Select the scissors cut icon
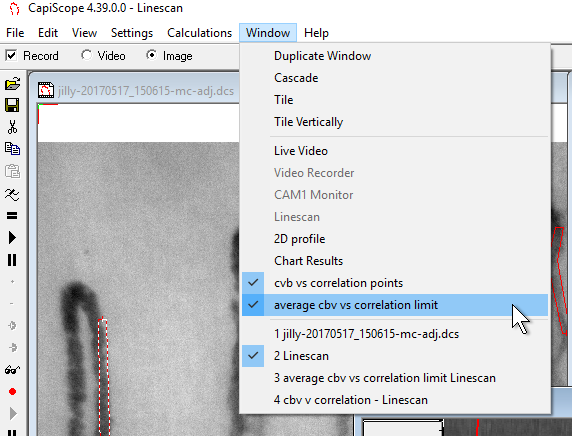This screenshot has width=572, height=436. click(x=12, y=127)
